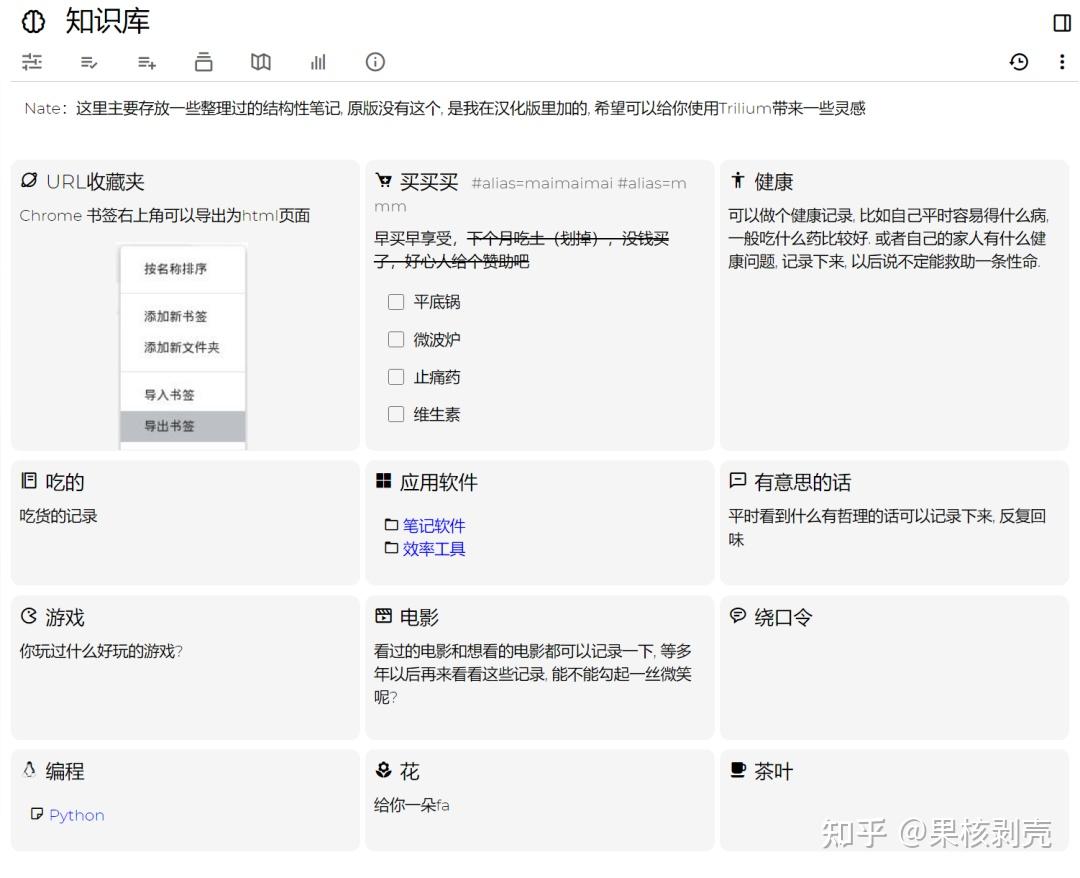Open the map icon in the toolbar
This screenshot has width=1080, height=878.
pyautogui.click(x=260, y=62)
